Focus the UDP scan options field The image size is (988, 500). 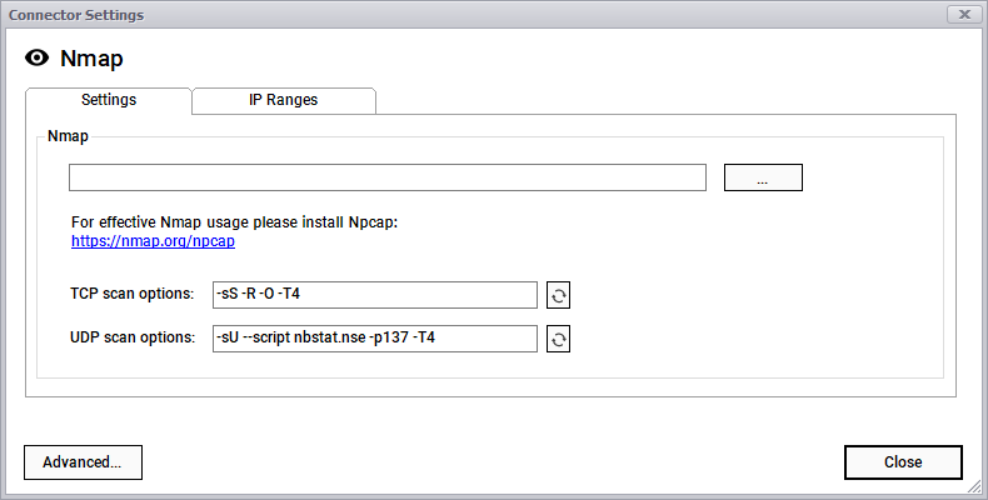point(375,338)
